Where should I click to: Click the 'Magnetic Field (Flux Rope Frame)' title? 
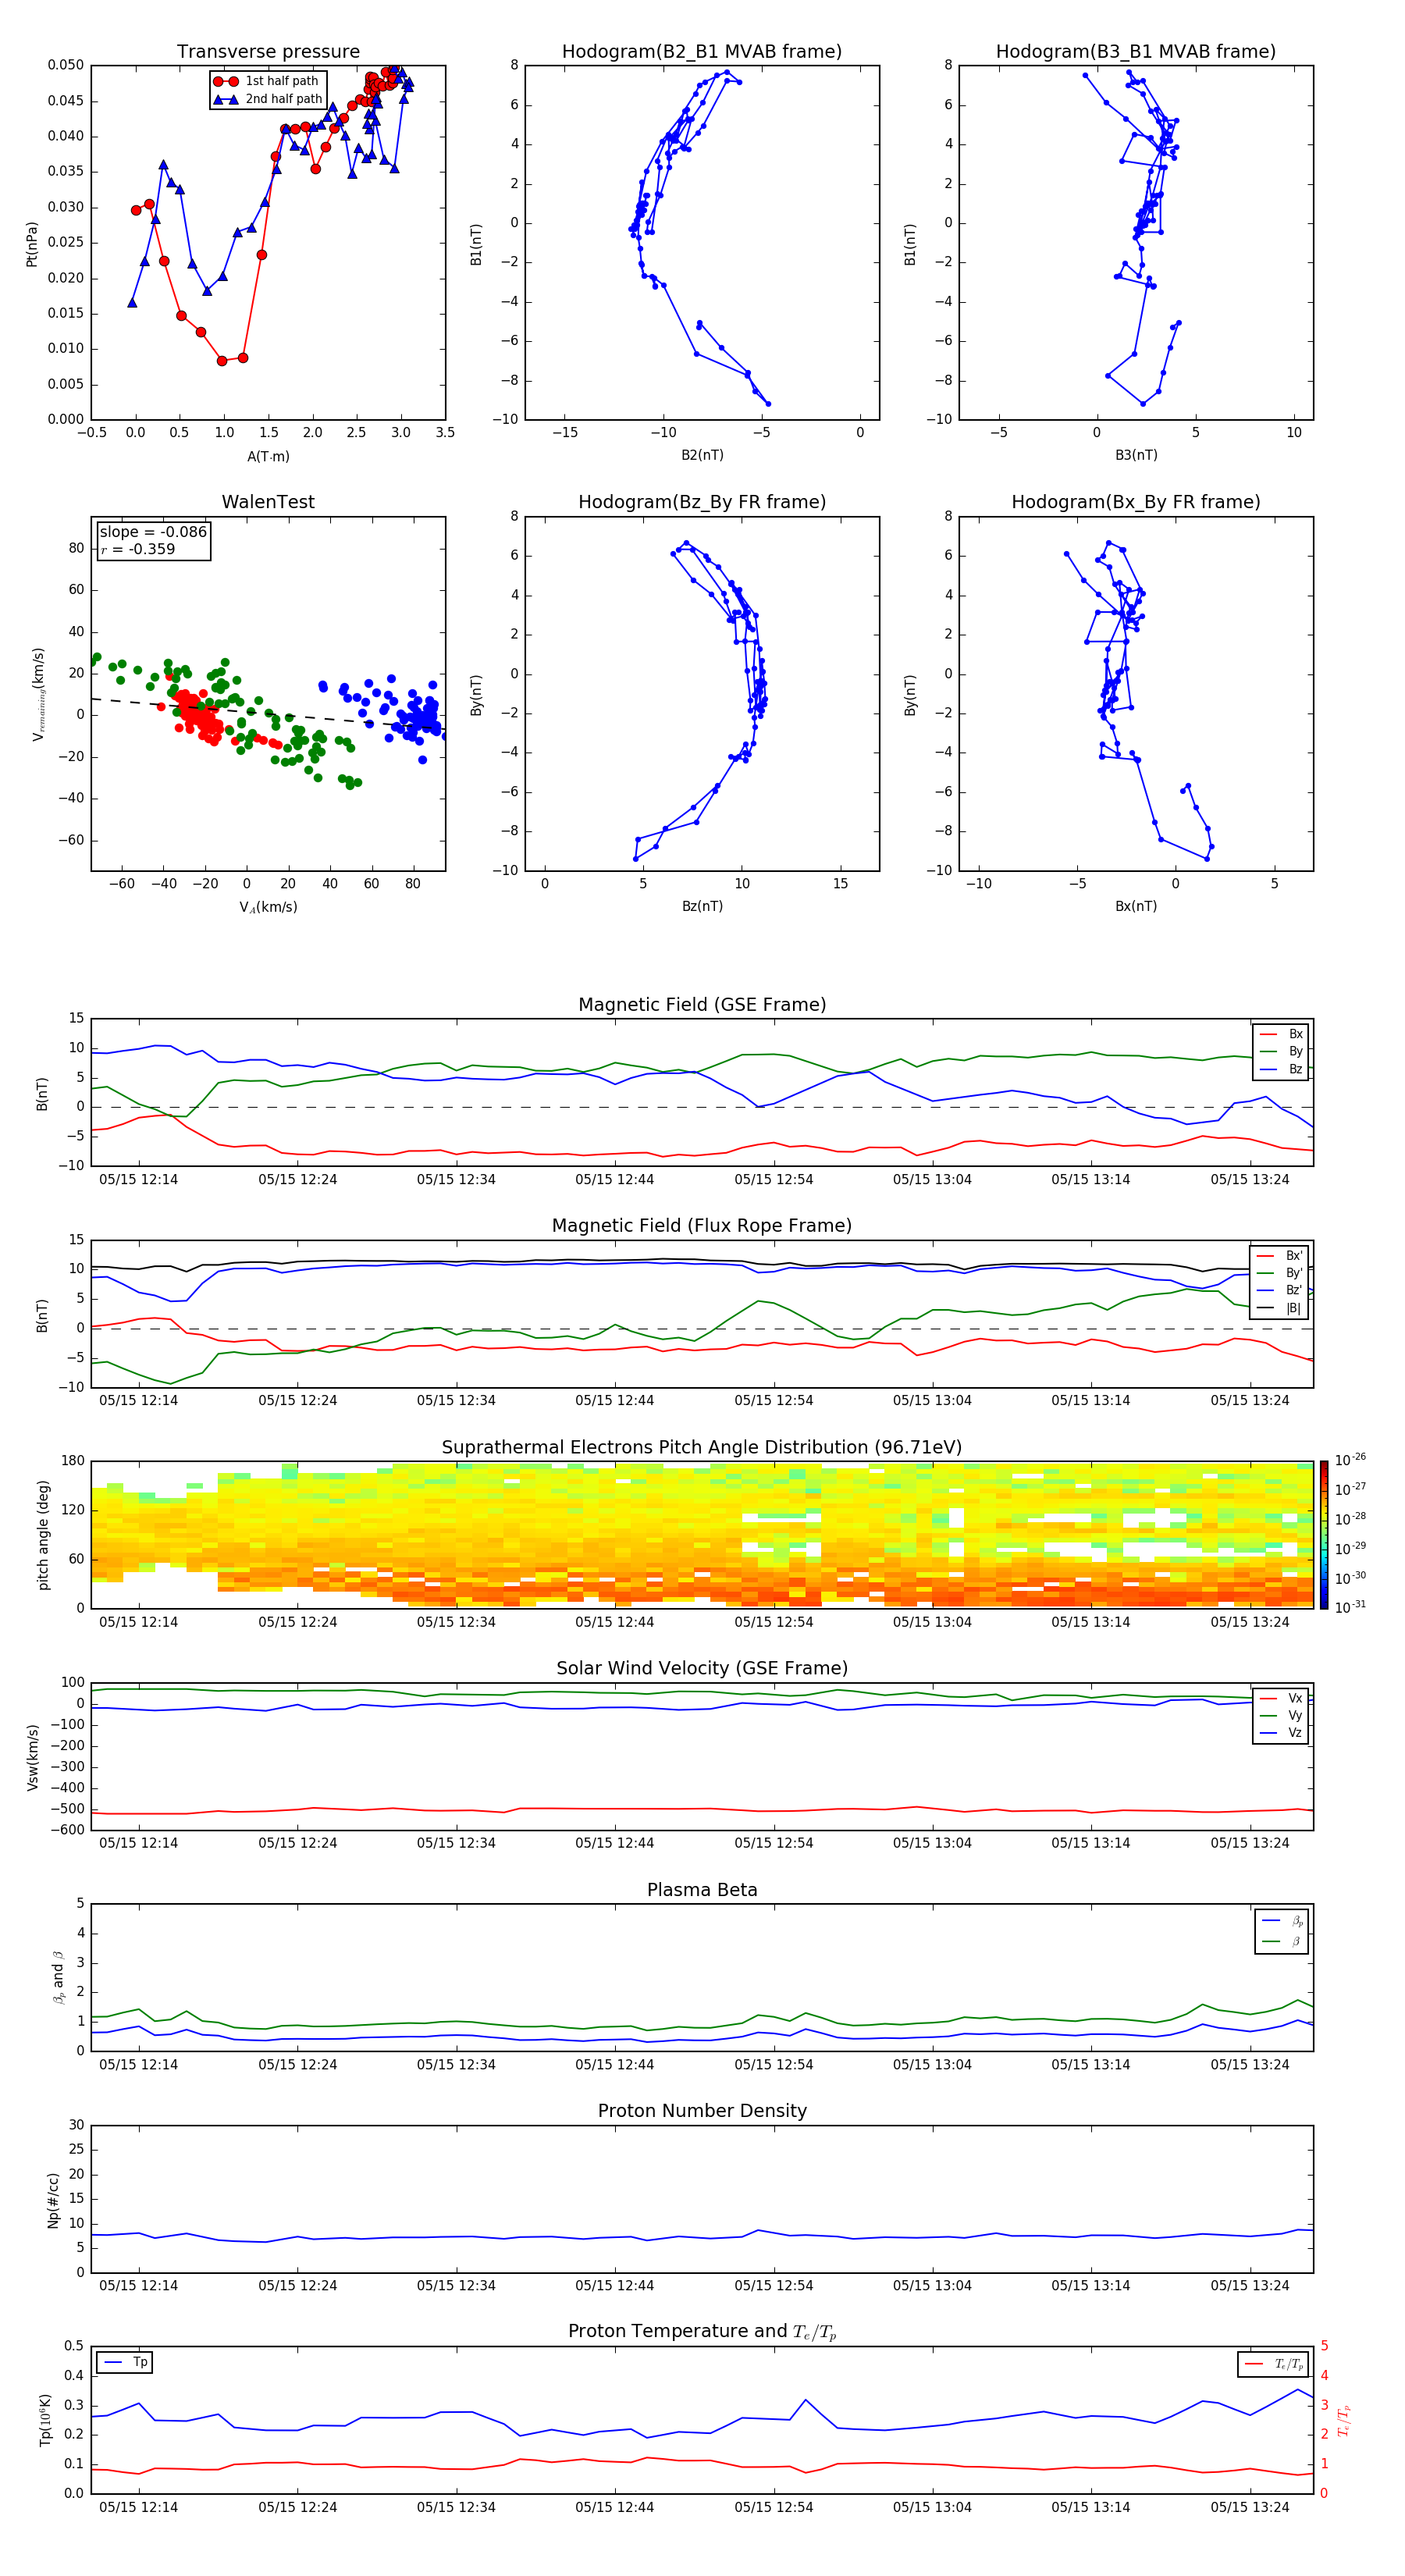pyautogui.click(x=702, y=1226)
